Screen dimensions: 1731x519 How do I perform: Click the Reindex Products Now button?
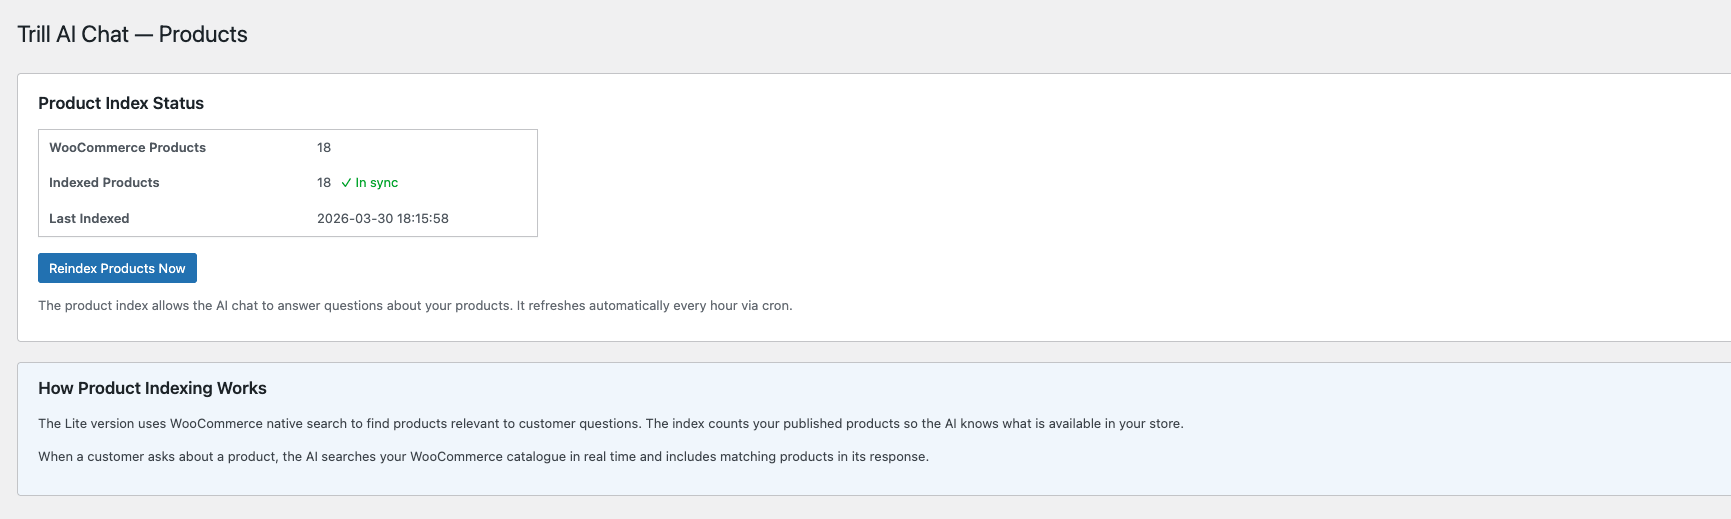coord(117,268)
